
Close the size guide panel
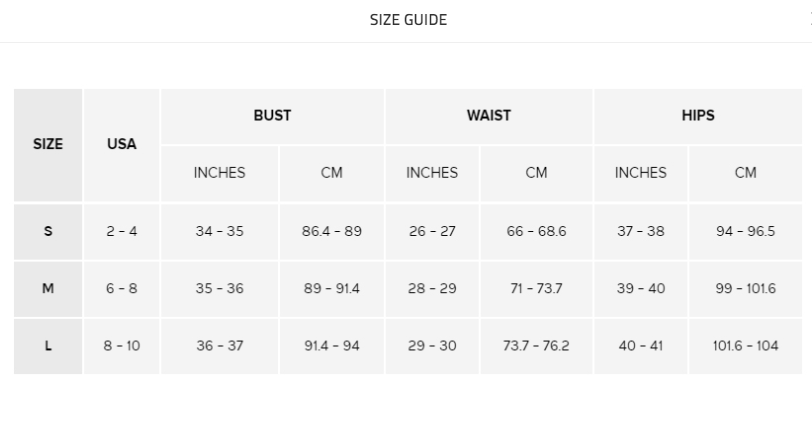(808, 20)
